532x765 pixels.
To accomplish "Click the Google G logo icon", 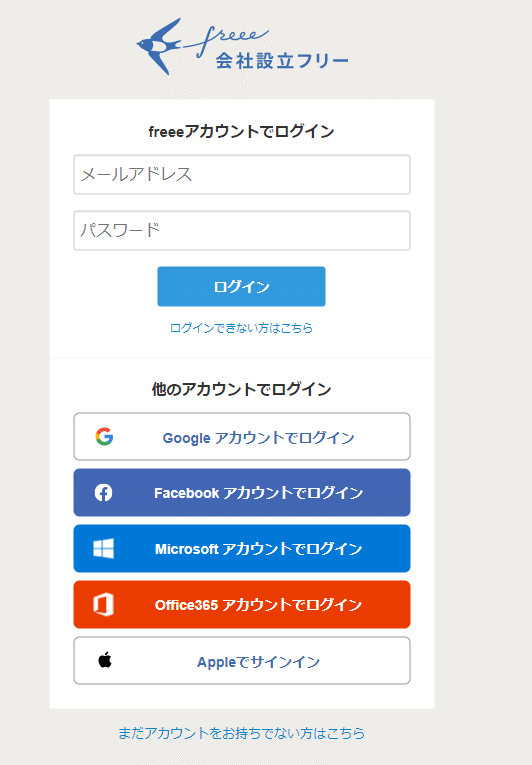I will [x=104, y=437].
